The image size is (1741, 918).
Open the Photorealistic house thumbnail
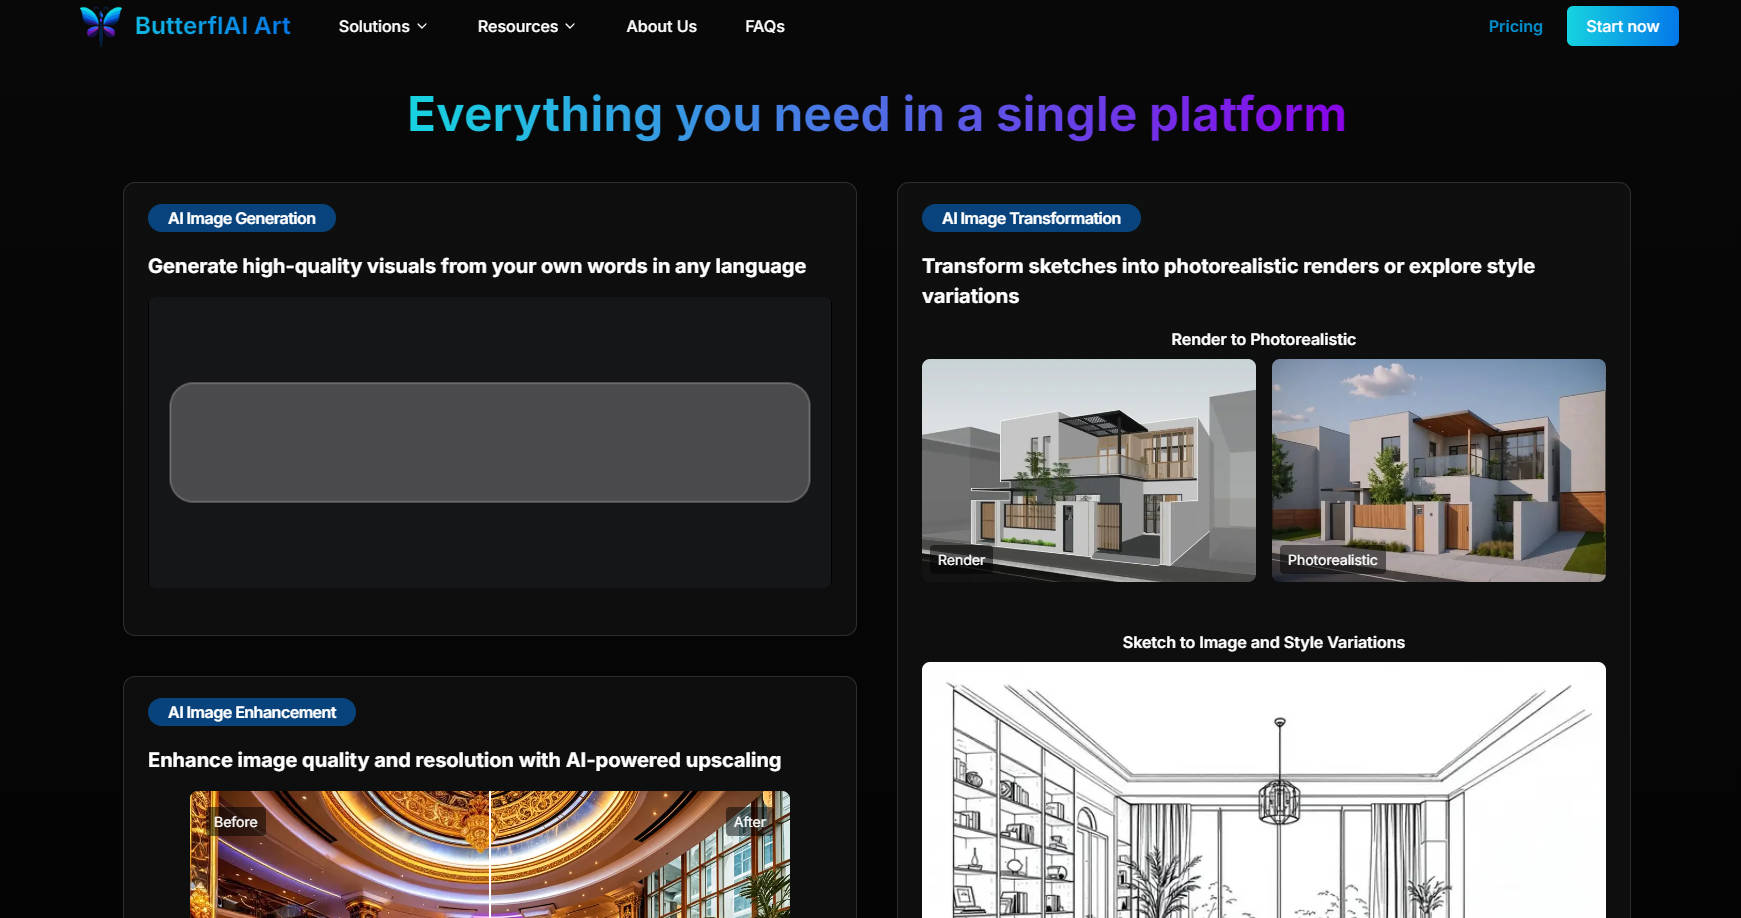point(1438,470)
